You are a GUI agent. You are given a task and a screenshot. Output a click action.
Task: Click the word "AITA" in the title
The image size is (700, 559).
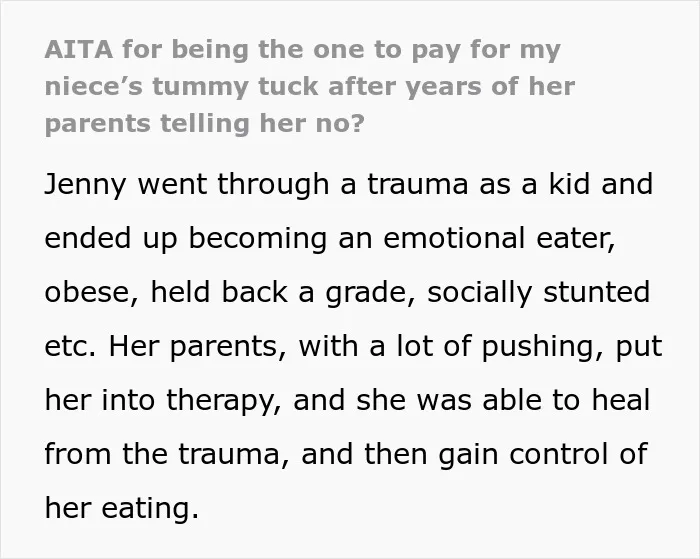tap(79, 49)
